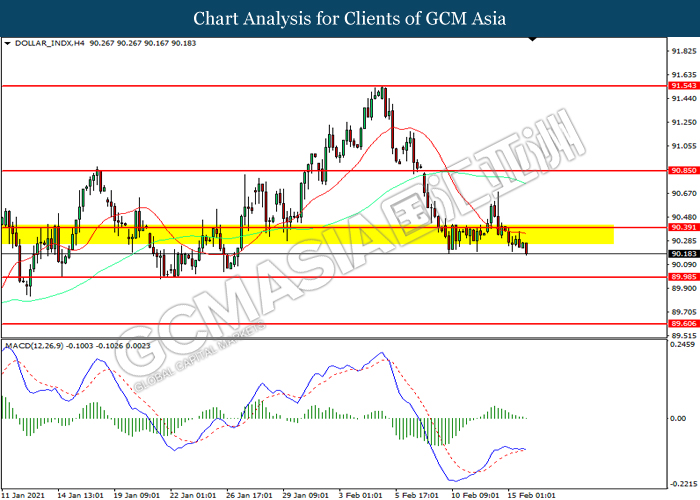The height and width of the screenshot is (500, 700).
Task: Click the 0.2459 MACD scale value
Action: pos(683,345)
